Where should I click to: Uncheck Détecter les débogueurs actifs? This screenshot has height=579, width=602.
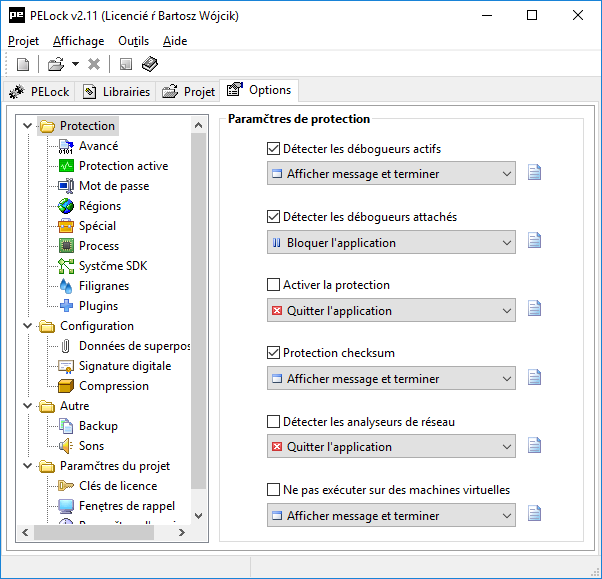(x=273, y=149)
